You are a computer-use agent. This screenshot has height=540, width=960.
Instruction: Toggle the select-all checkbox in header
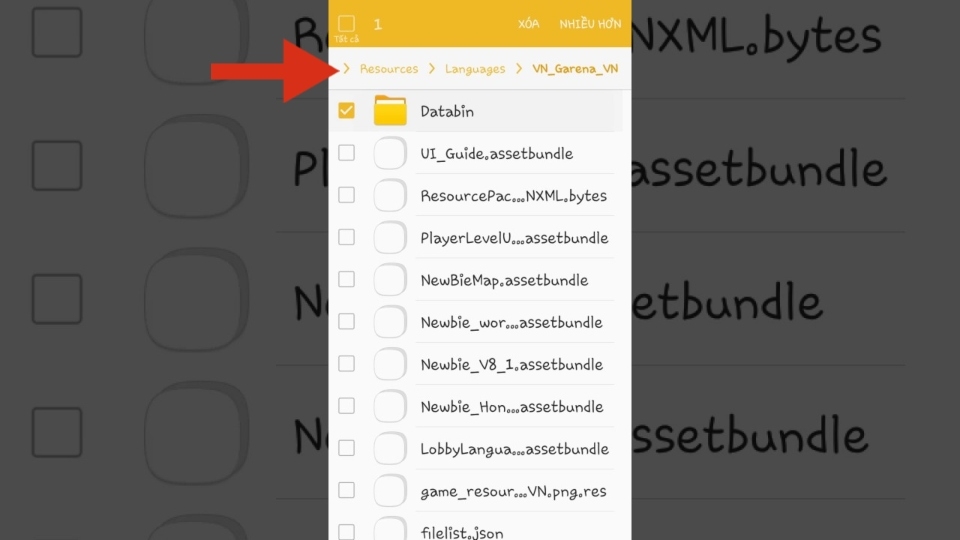(347, 24)
